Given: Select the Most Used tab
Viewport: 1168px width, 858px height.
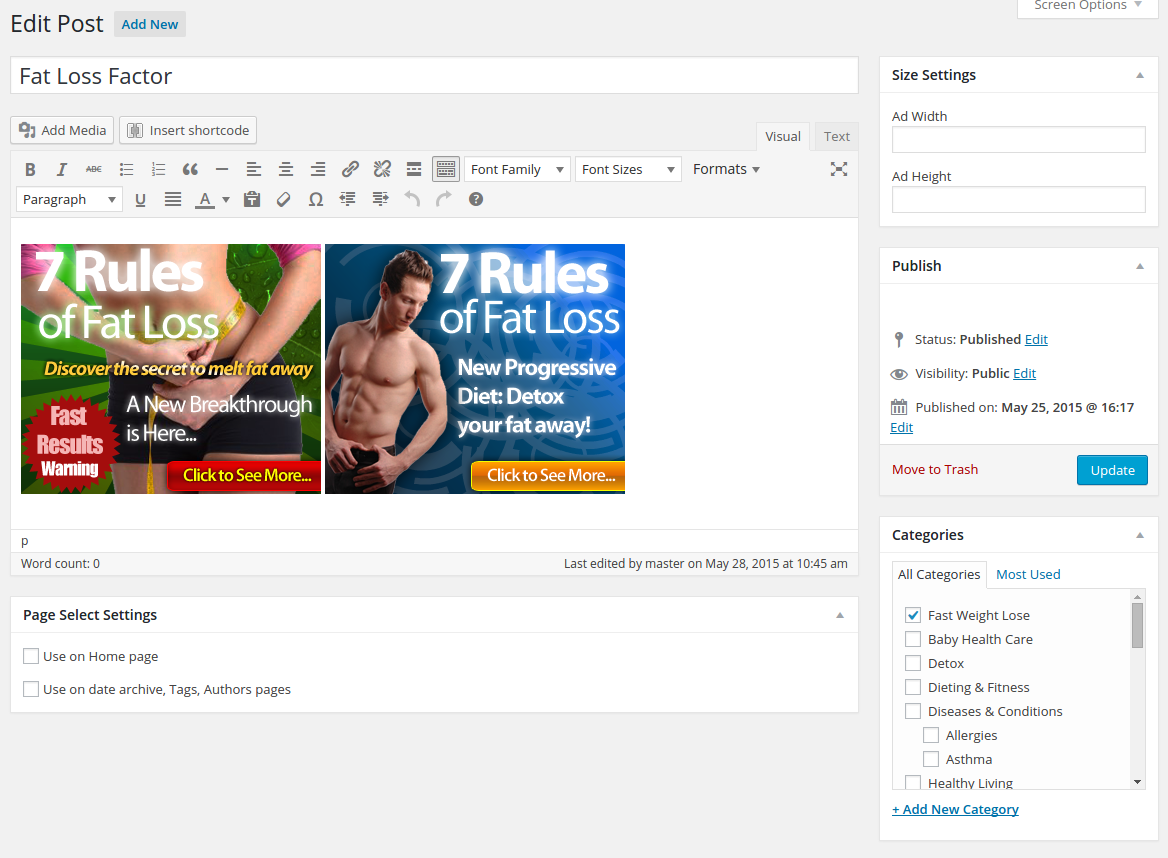Looking at the screenshot, I should tap(1028, 574).
